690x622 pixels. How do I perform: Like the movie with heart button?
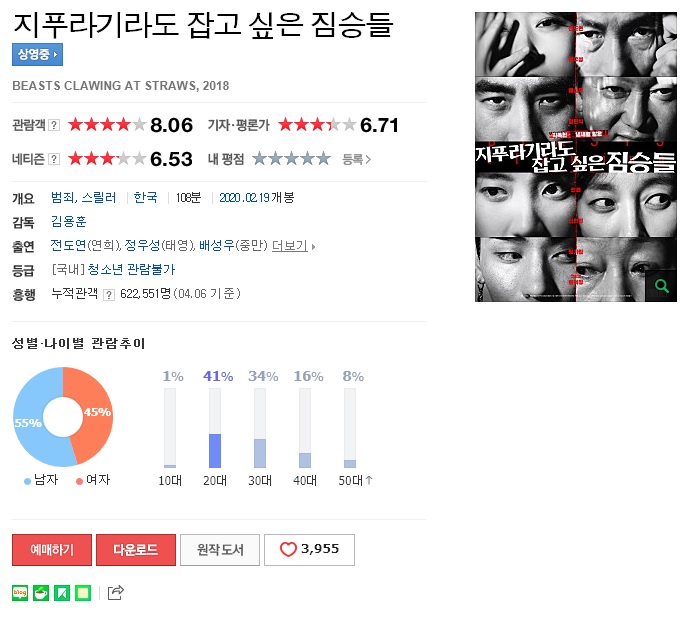click(309, 550)
